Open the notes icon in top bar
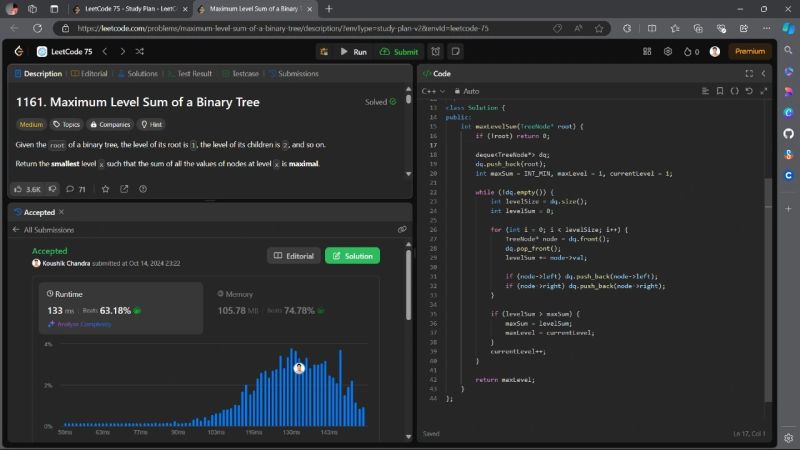This screenshot has height=450, width=800. [x=456, y=52]
